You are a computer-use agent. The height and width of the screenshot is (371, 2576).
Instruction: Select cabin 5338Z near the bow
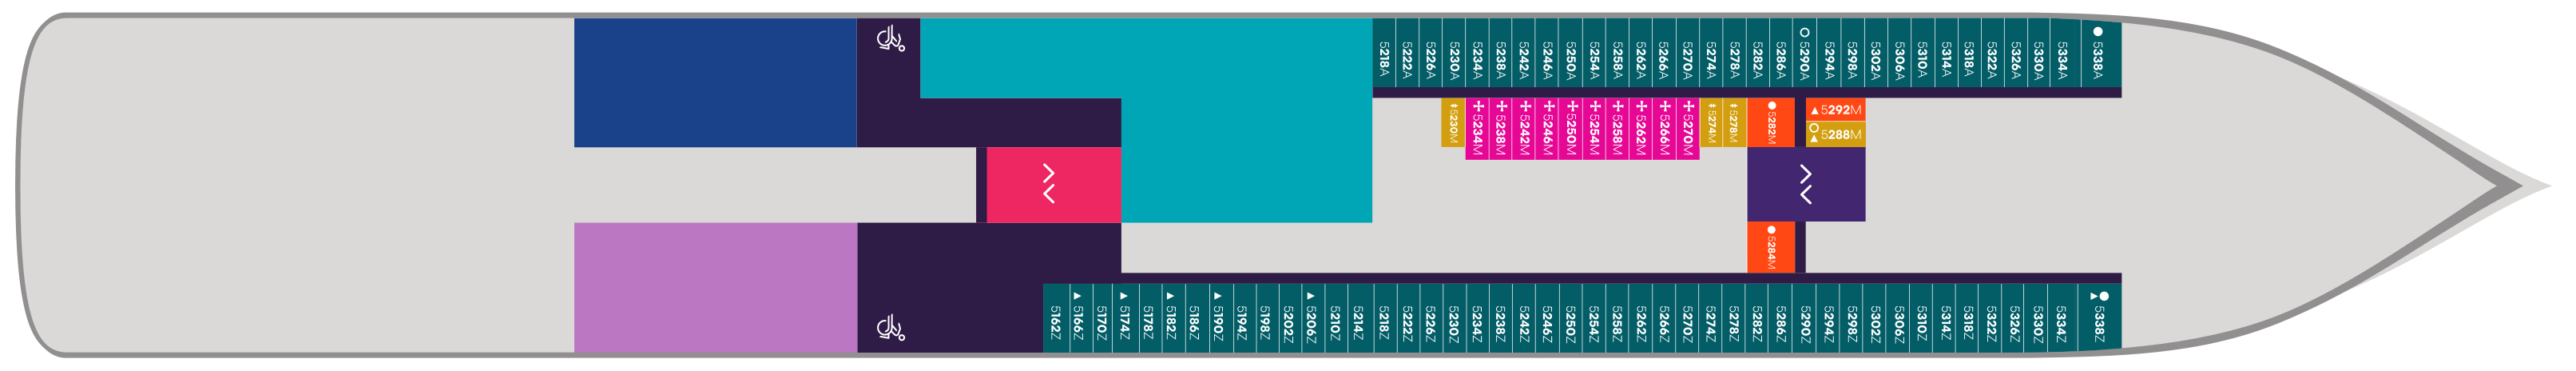point(2099,320)
